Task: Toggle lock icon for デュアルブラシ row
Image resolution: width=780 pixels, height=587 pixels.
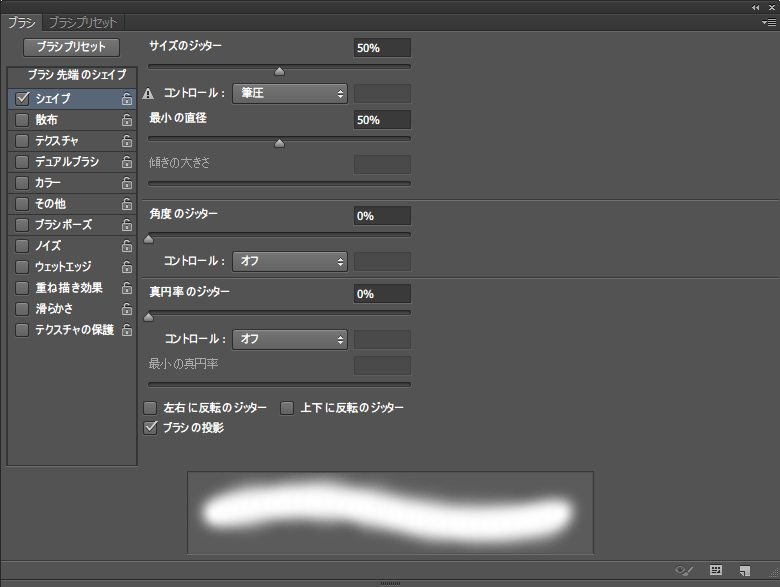Action: click(127, 162)
